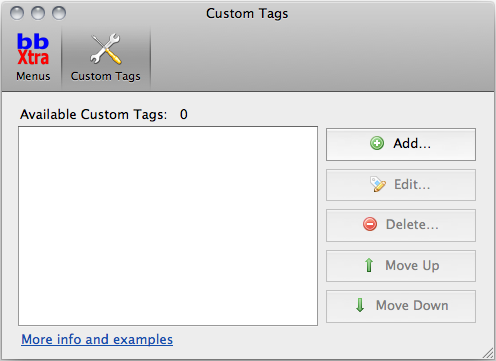Screen dimensions: 496x361
Task: Click the window minimize button
Action: [x=38, y=13]
